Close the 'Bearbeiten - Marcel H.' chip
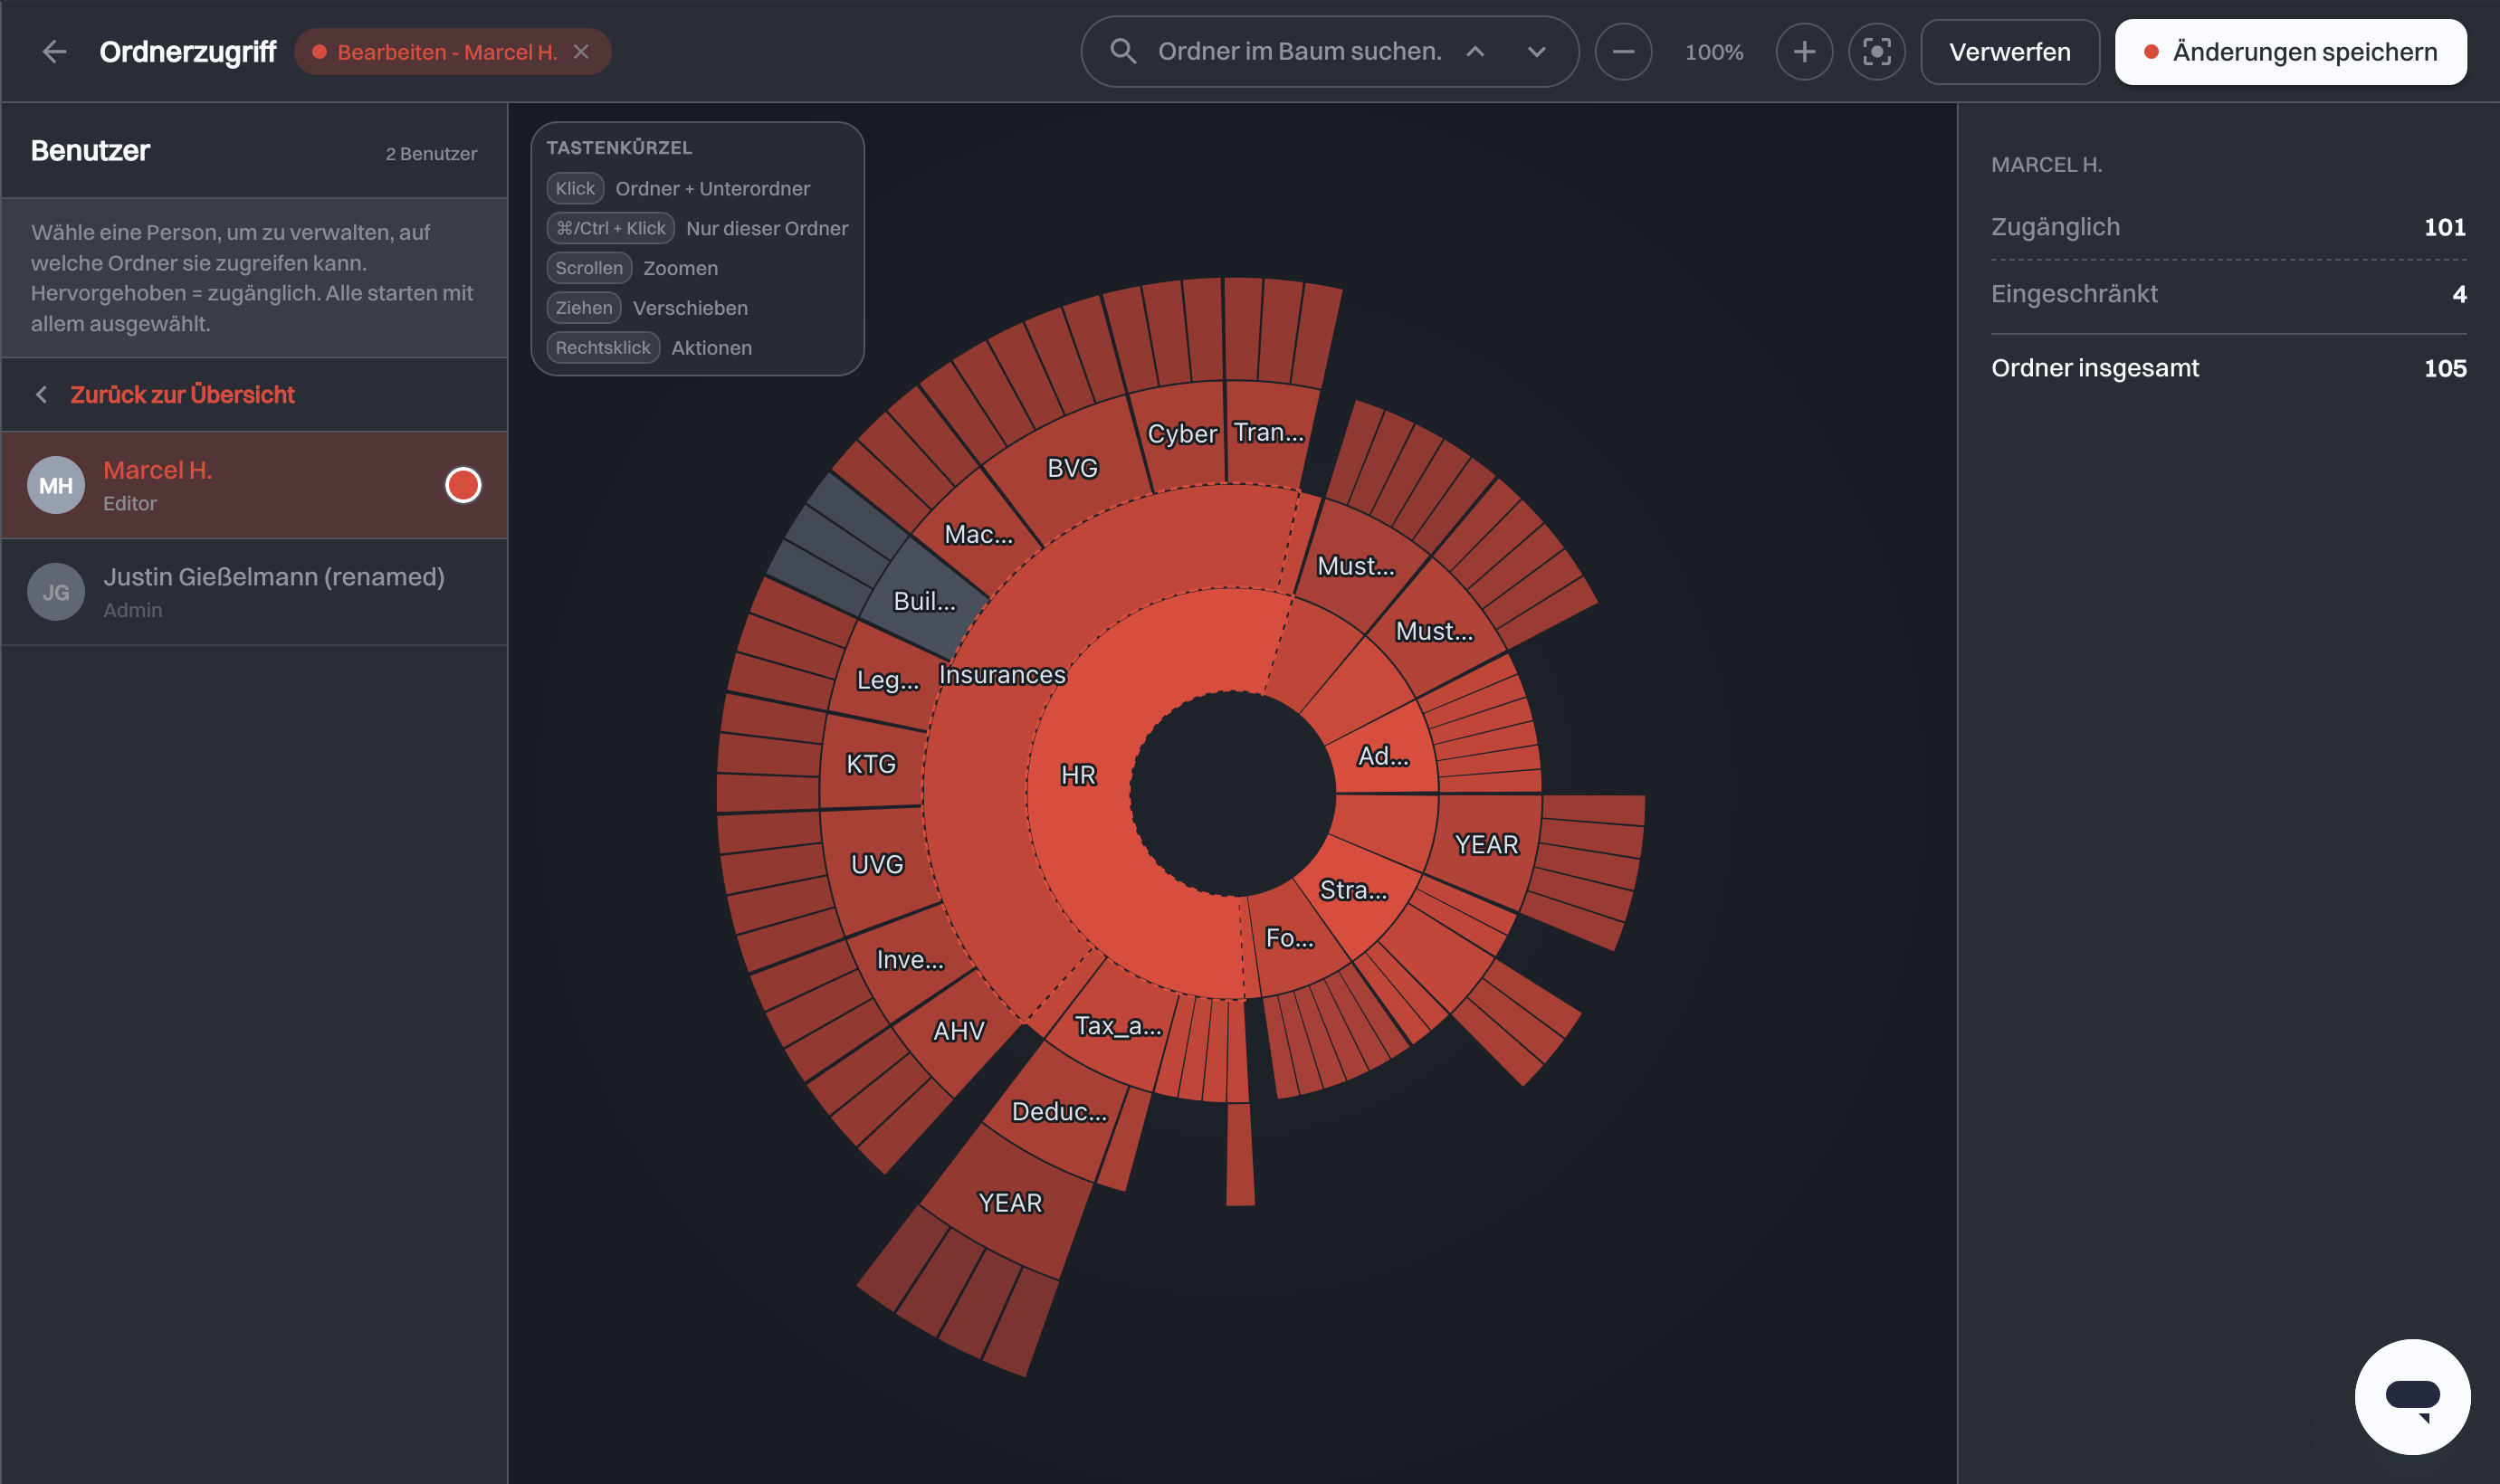 click(581, 51)
